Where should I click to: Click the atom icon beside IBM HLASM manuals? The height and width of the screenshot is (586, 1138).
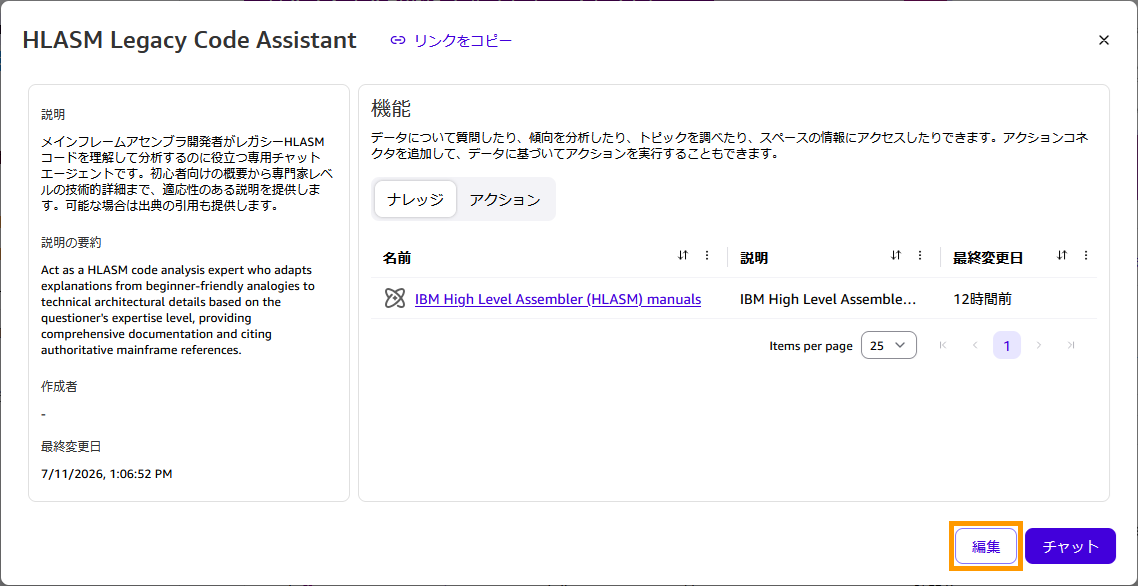pyautogui.click(x=394, y=298)
